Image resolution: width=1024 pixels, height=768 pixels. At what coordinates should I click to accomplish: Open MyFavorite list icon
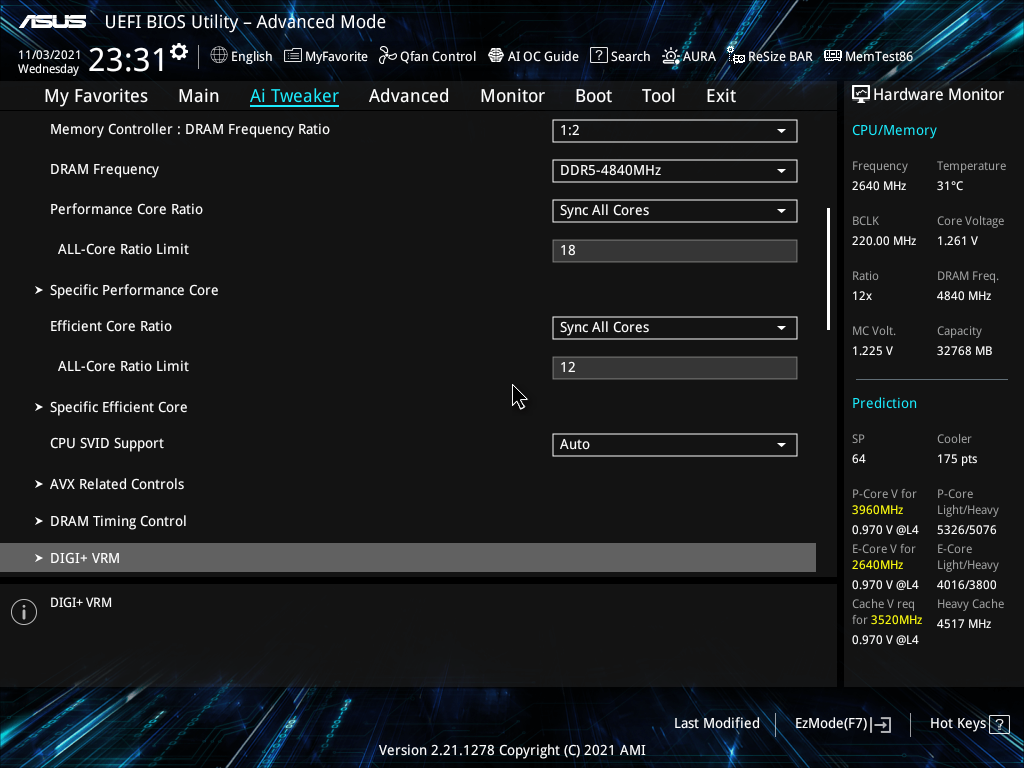coord(293,56)
